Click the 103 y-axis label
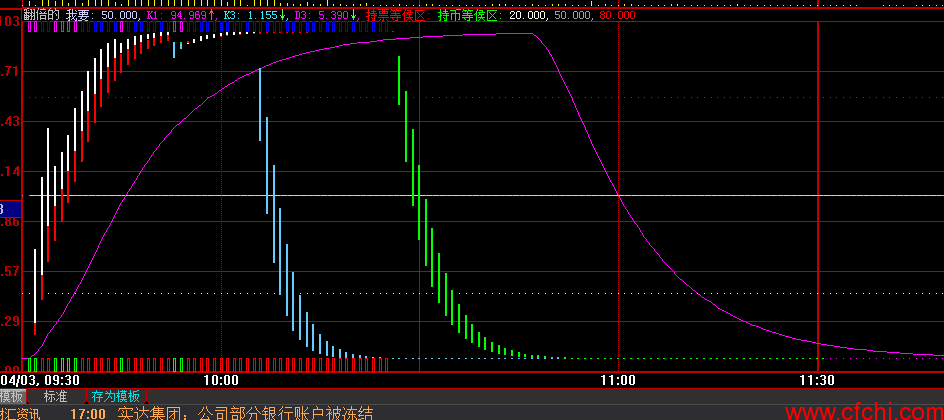Image resolution: width=944 pixels, height=420 pixels. coord(10,21)
